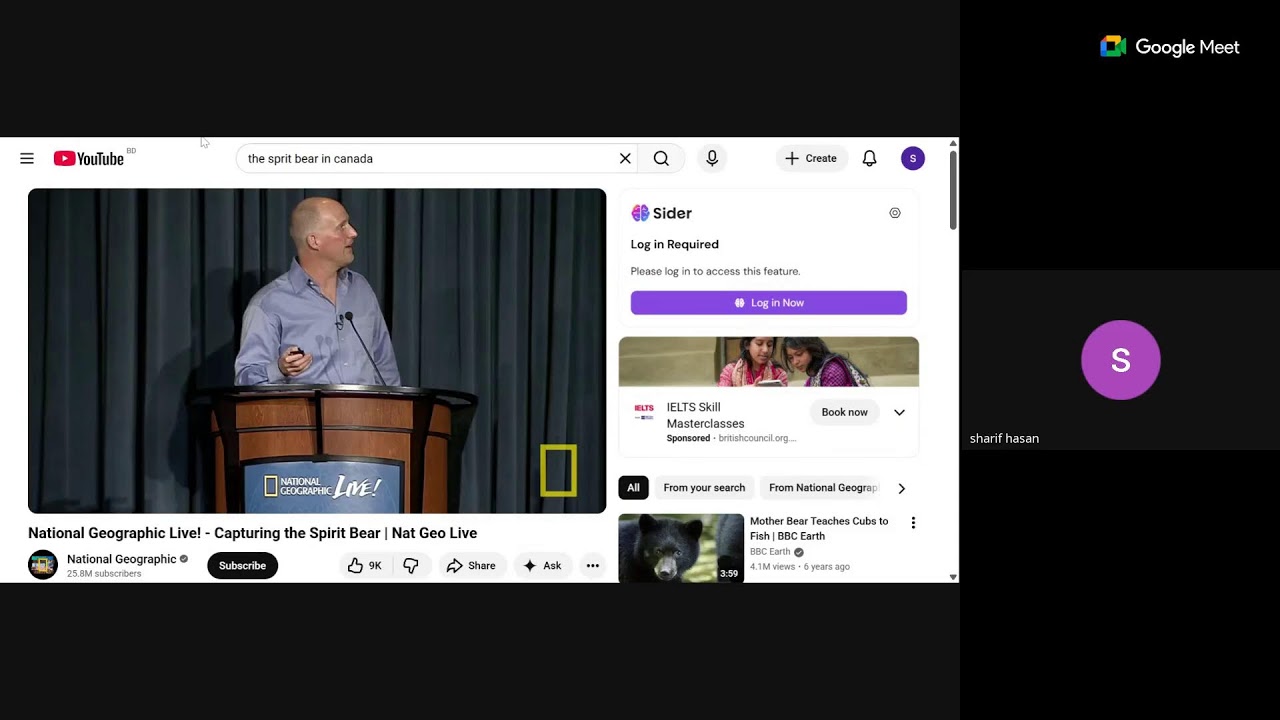The height and width of the screenshot is (720, 1280).
Task: Open more actions ellipsis below video
Action: (x=593, y=566)
